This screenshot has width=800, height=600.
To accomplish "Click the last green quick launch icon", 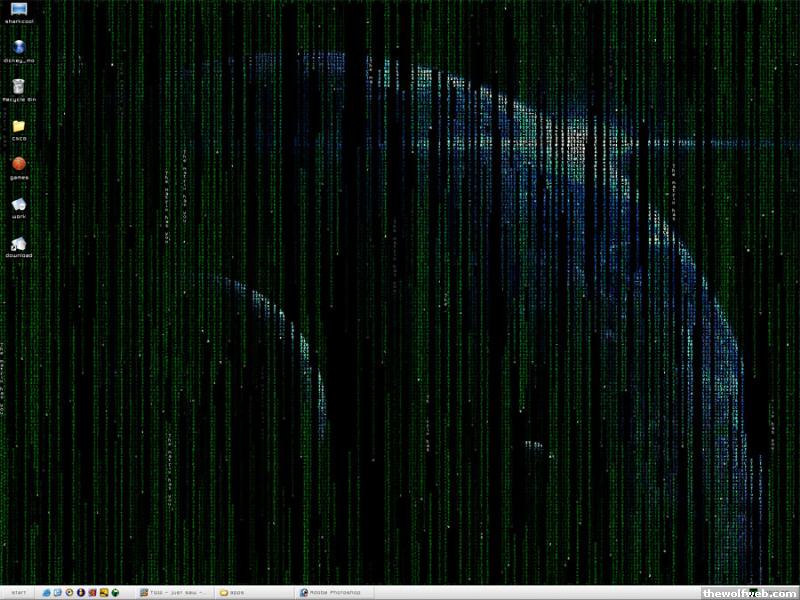I will coord(116,593).
